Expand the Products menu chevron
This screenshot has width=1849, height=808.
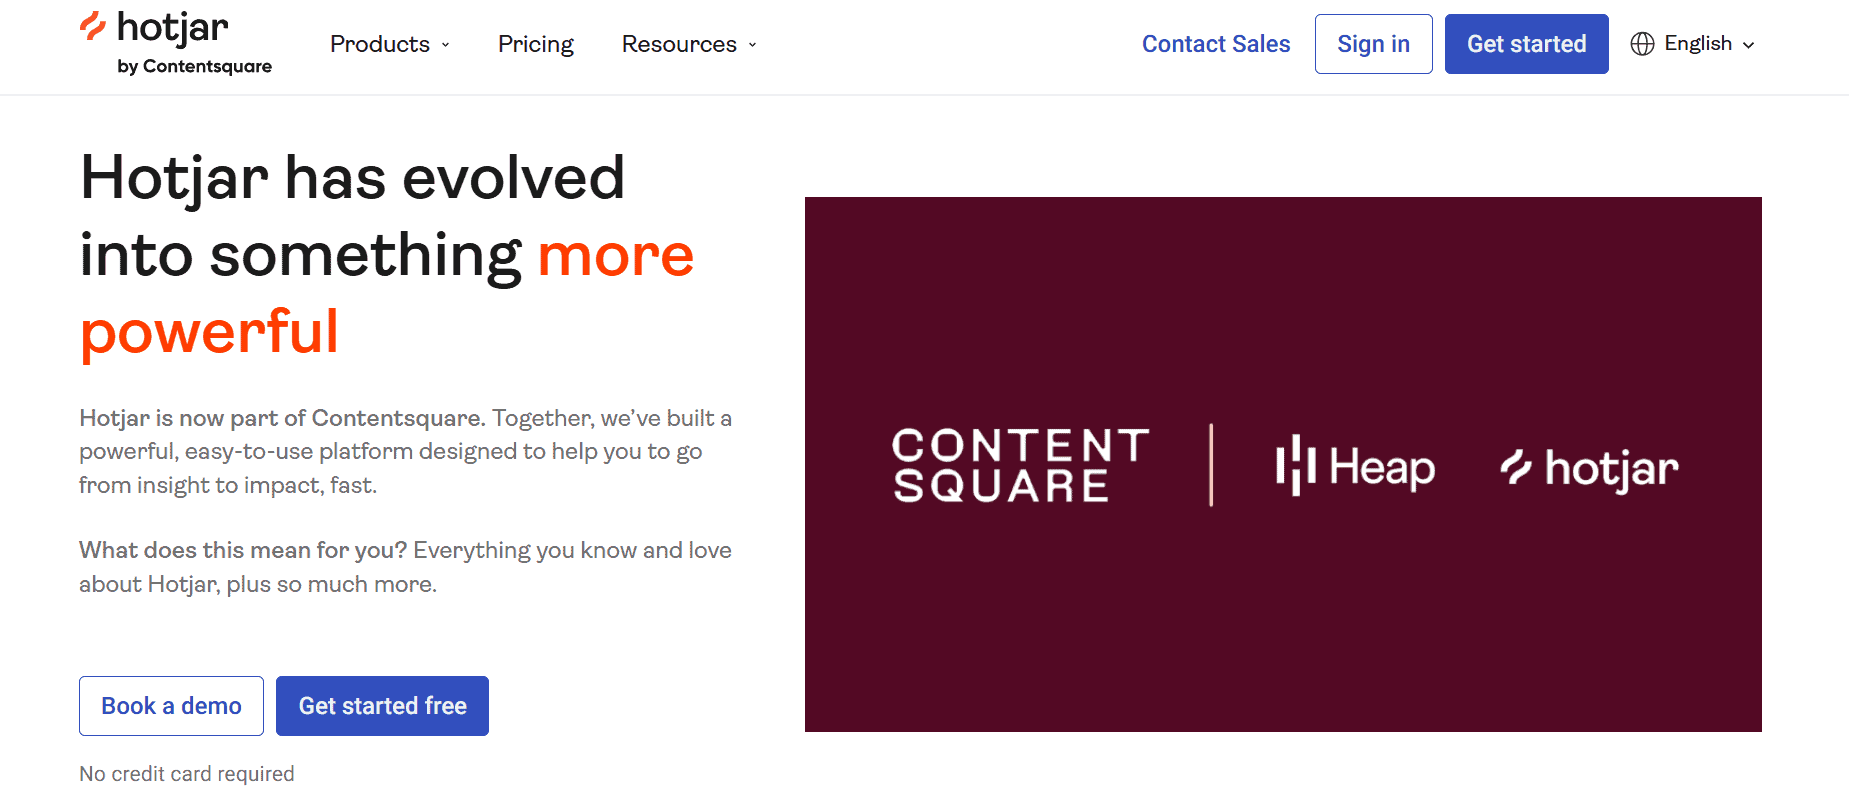pos(446,45)
